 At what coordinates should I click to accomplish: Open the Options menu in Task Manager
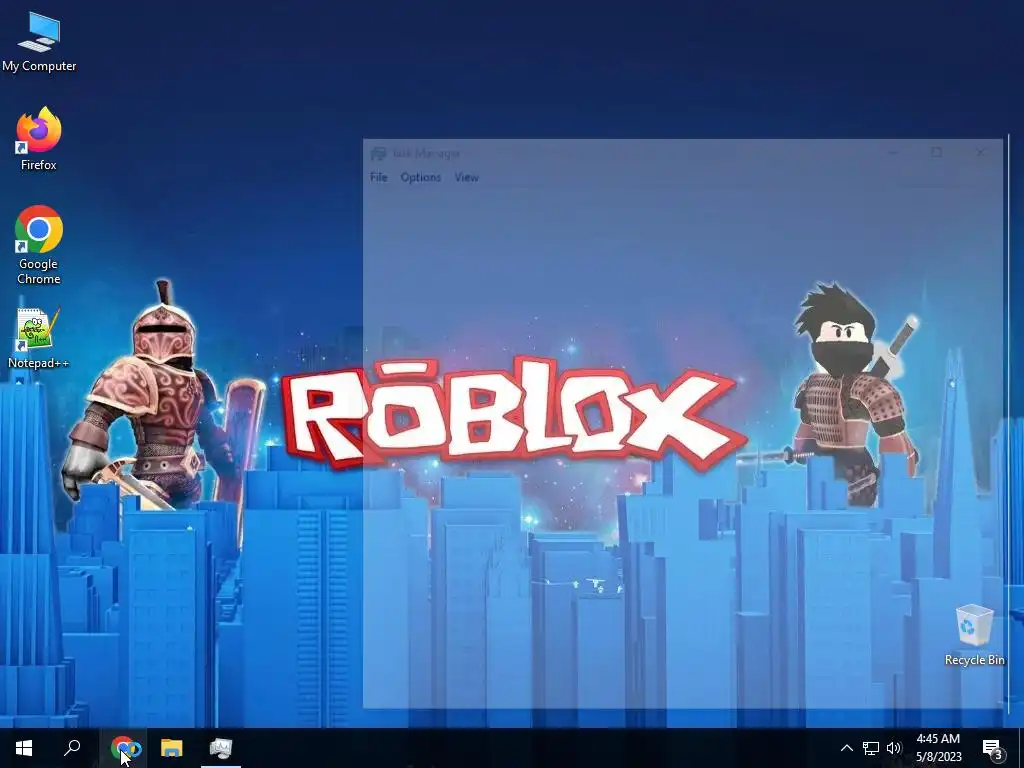[x=421, y=177]
